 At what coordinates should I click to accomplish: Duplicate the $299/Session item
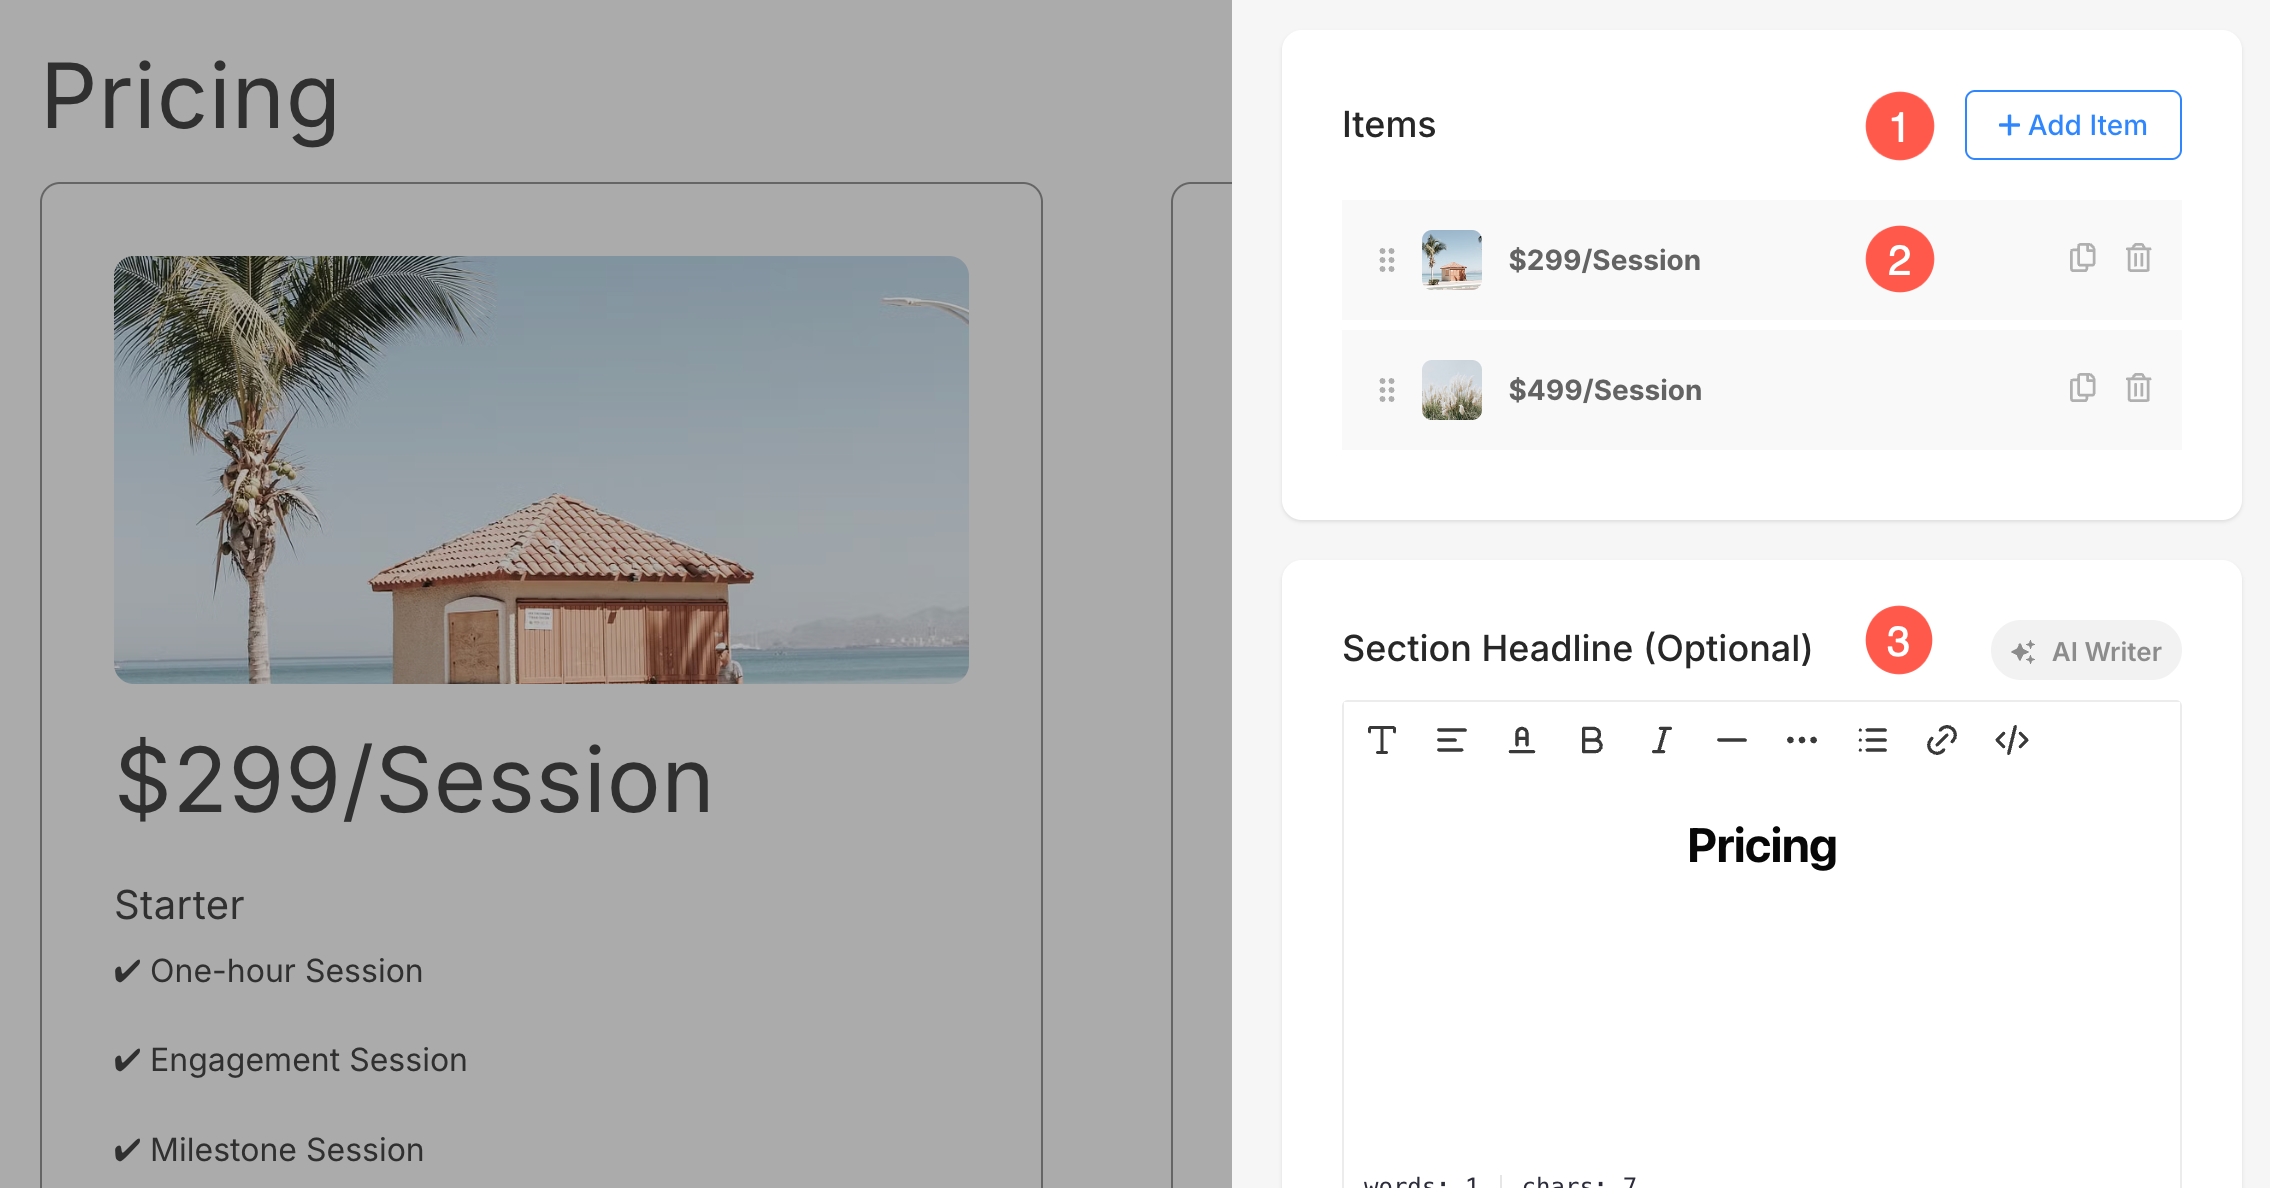[2082, 258]
